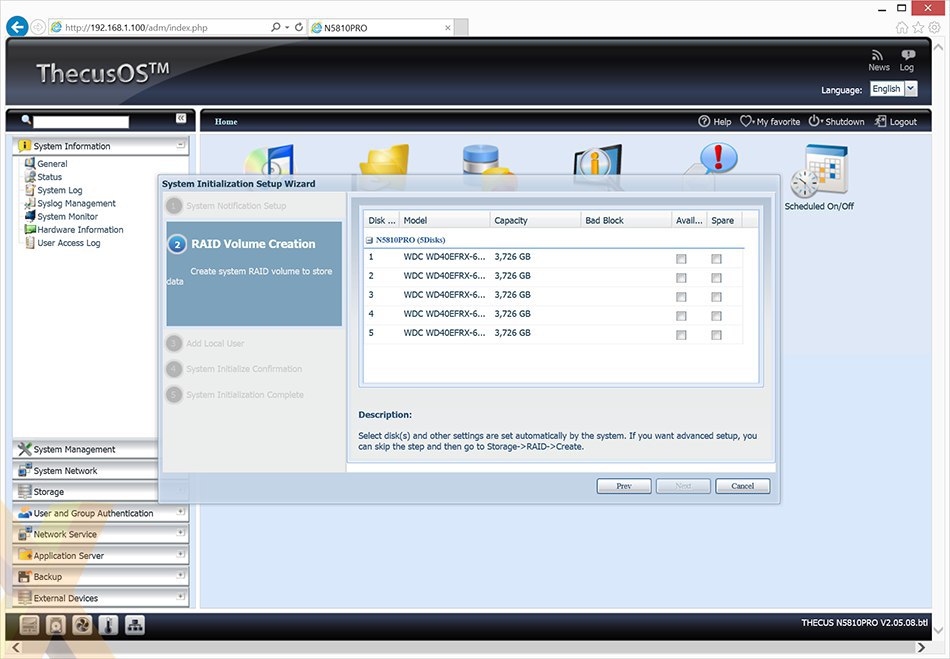Click the Help question mark icon
This screenshot has width=950, height=659.
pyautogui.click(x=704, y=122)
